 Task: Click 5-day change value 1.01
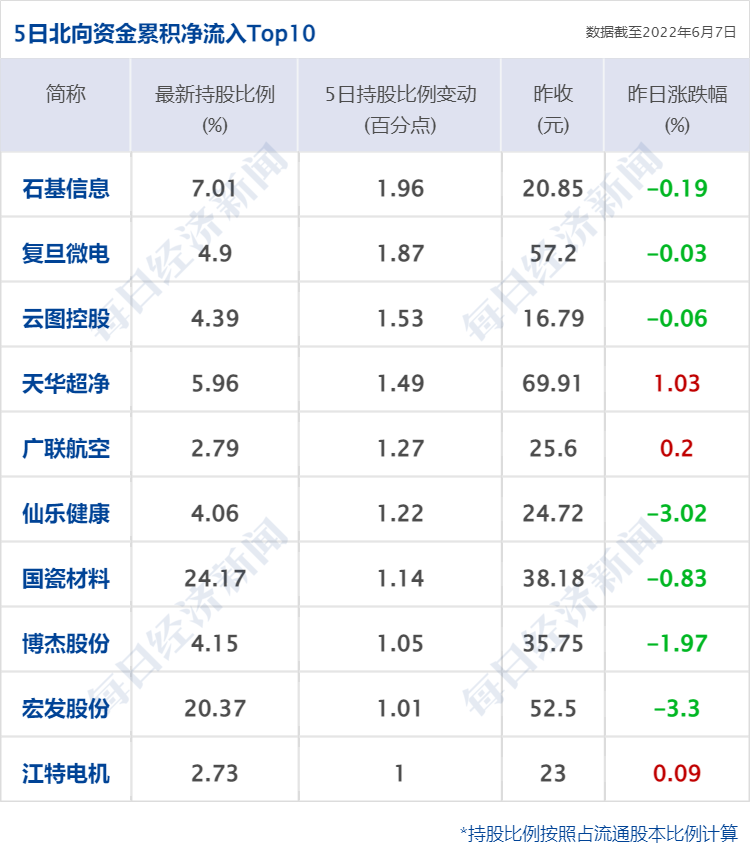tap(399, 708)
